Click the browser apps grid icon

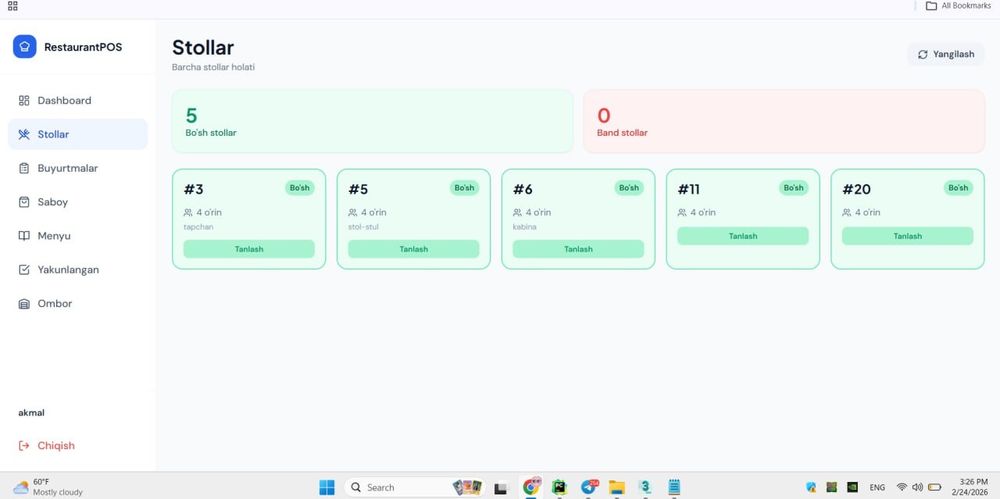[13, 6]
